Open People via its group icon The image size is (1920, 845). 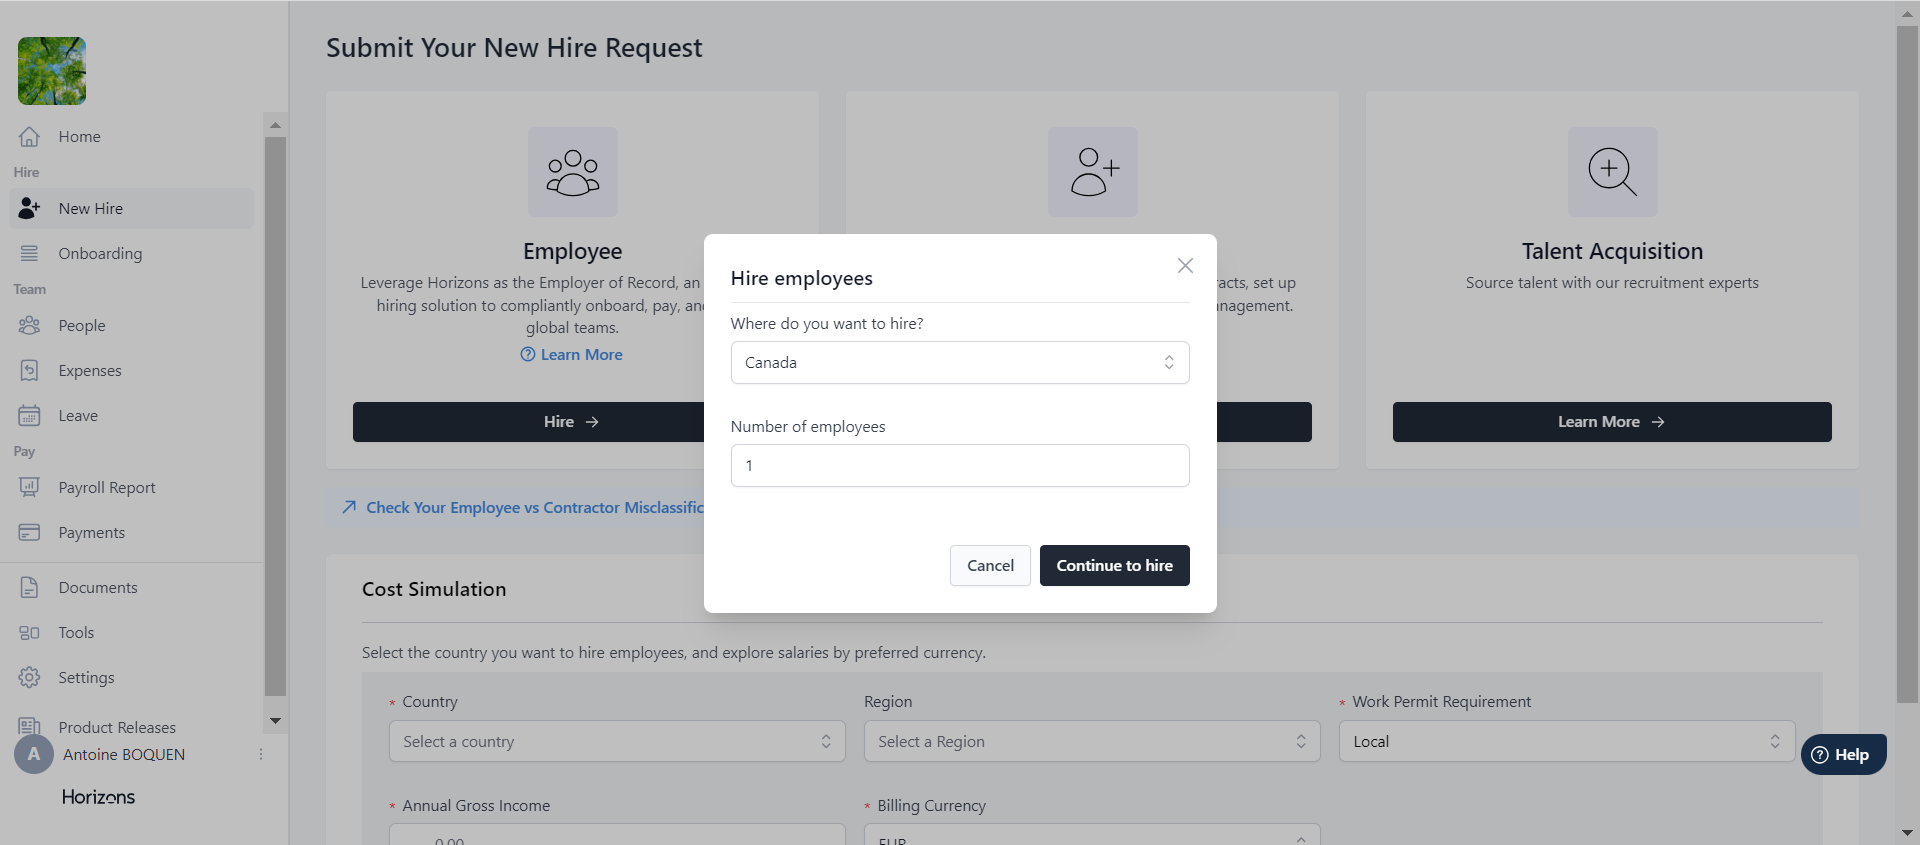click(29, 326)
